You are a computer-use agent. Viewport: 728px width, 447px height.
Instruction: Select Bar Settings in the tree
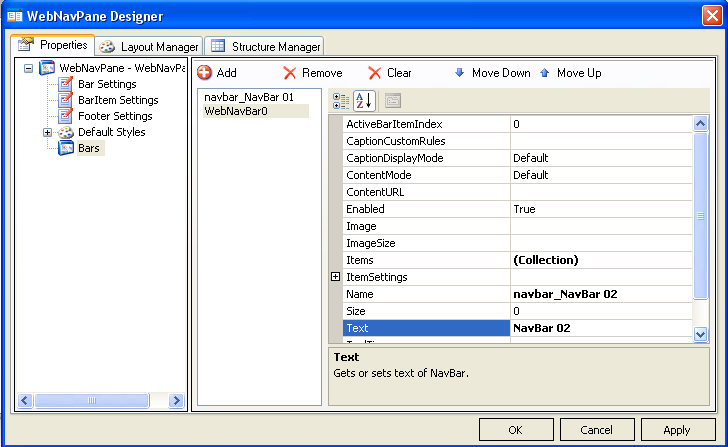click(107, 84)
